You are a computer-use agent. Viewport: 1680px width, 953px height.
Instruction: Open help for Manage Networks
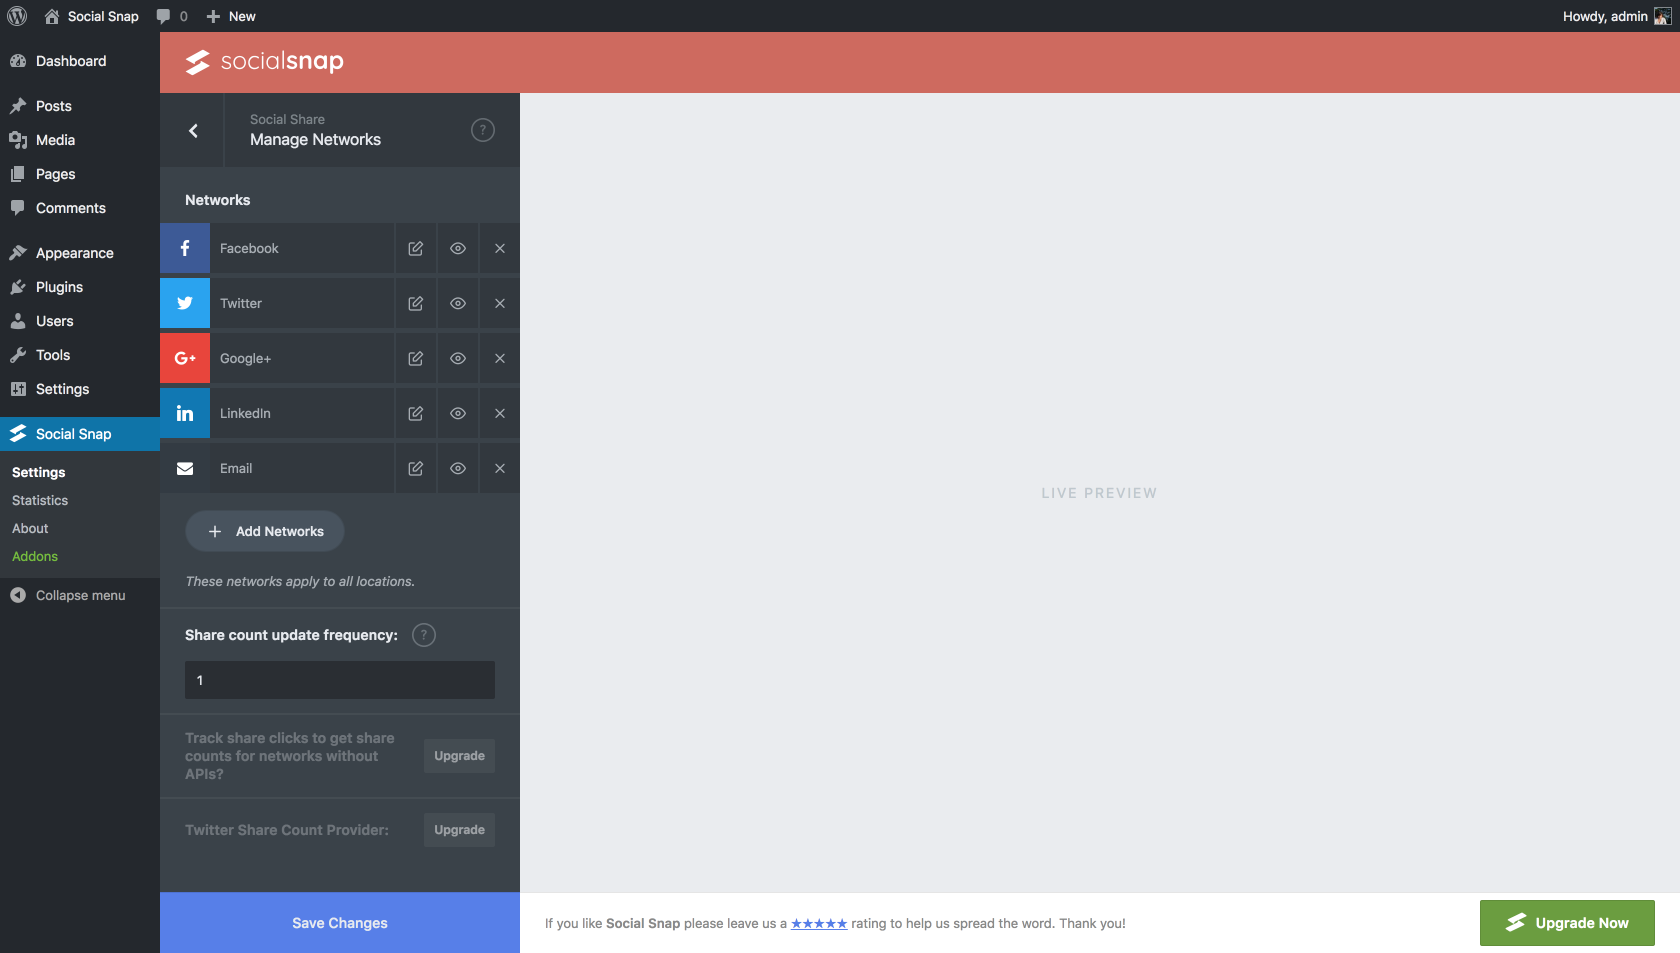point(483,130)
